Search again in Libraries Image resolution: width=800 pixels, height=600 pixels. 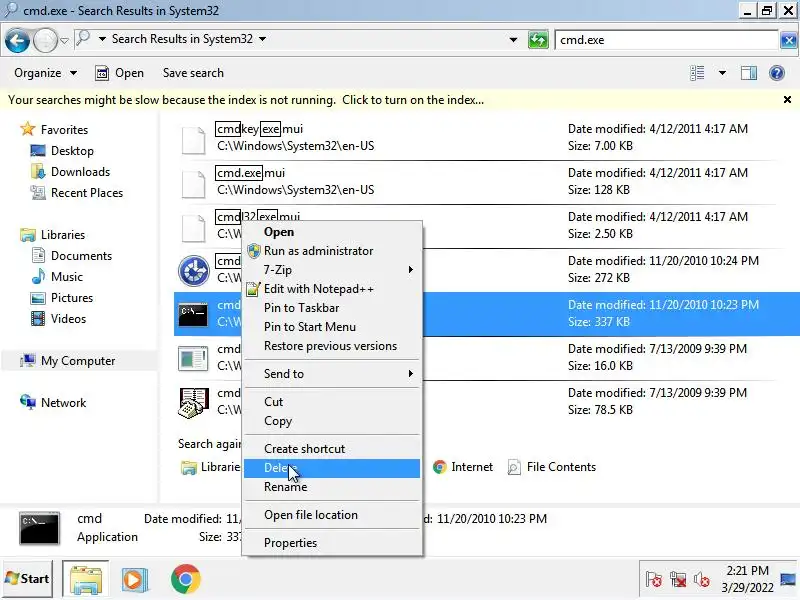[x=210, y=467]
